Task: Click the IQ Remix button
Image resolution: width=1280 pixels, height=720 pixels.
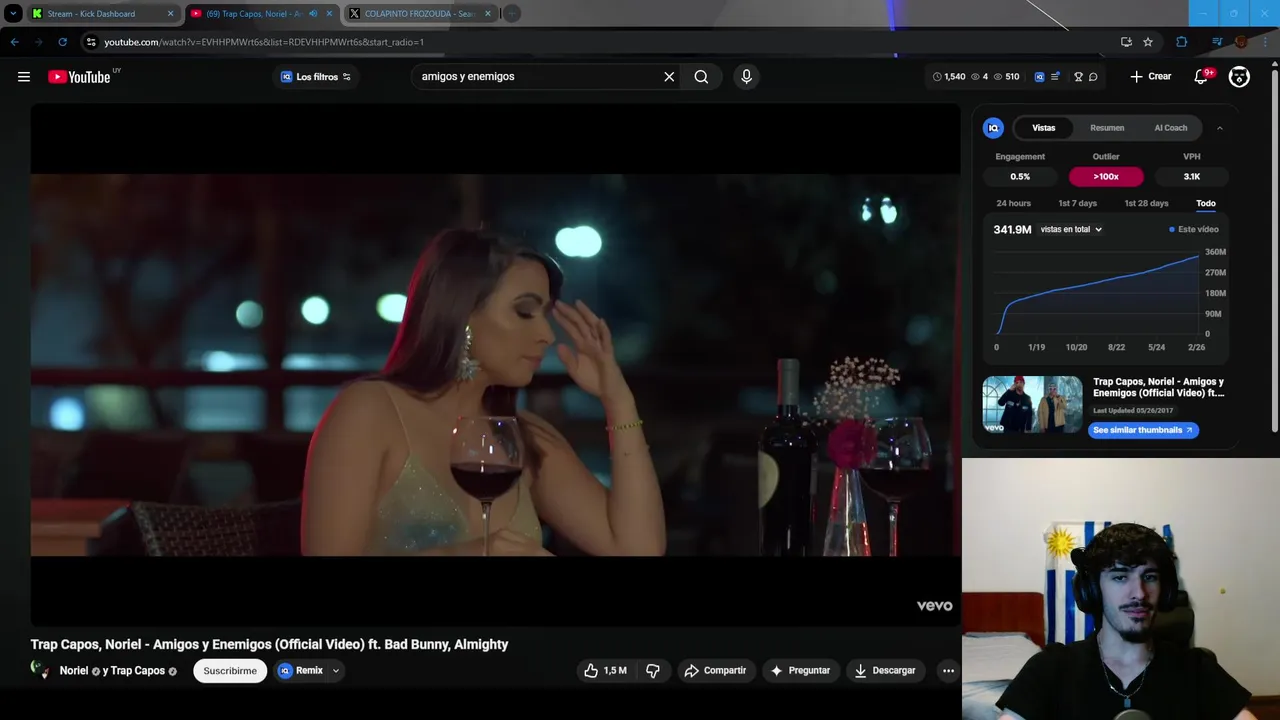Action: click(301, 671)
